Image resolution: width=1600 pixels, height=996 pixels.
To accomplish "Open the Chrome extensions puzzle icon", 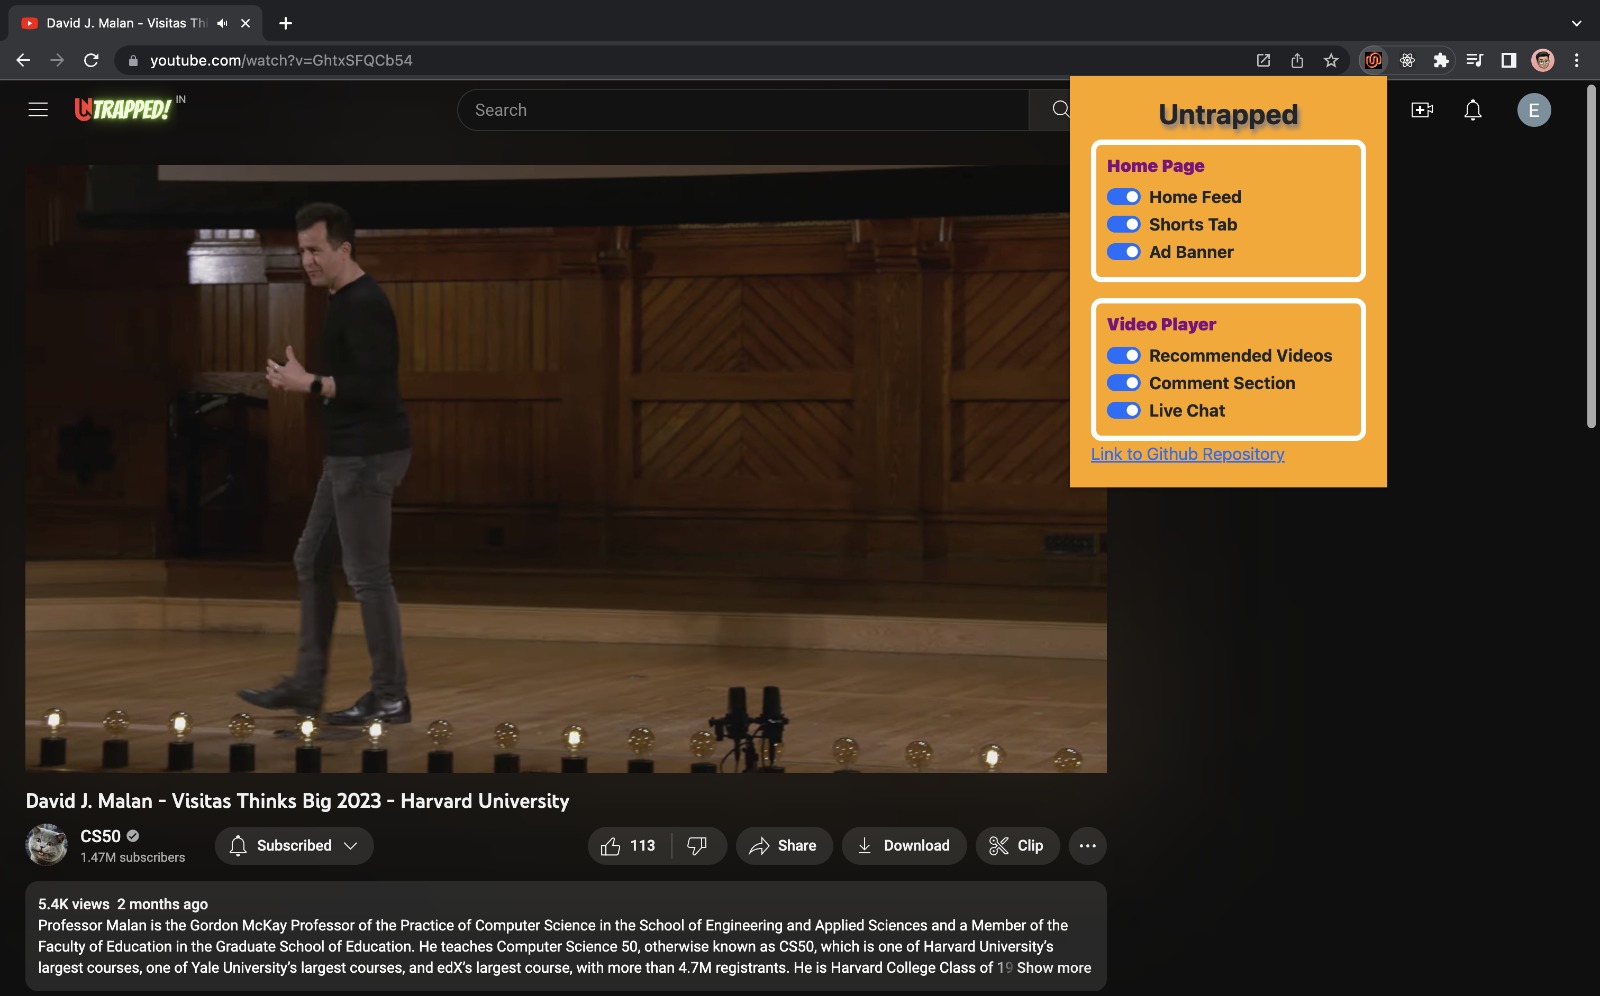I will (1441, 60).
